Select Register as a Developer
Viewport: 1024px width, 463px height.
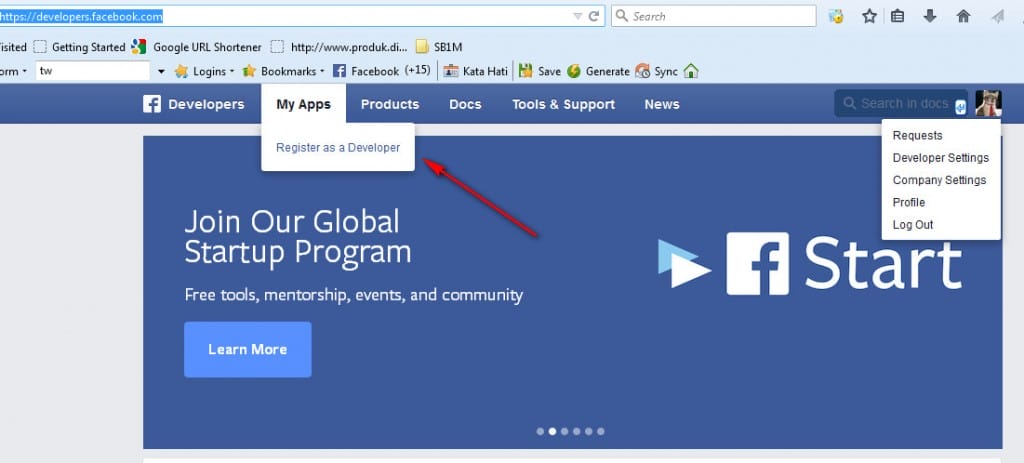[338, 148]
